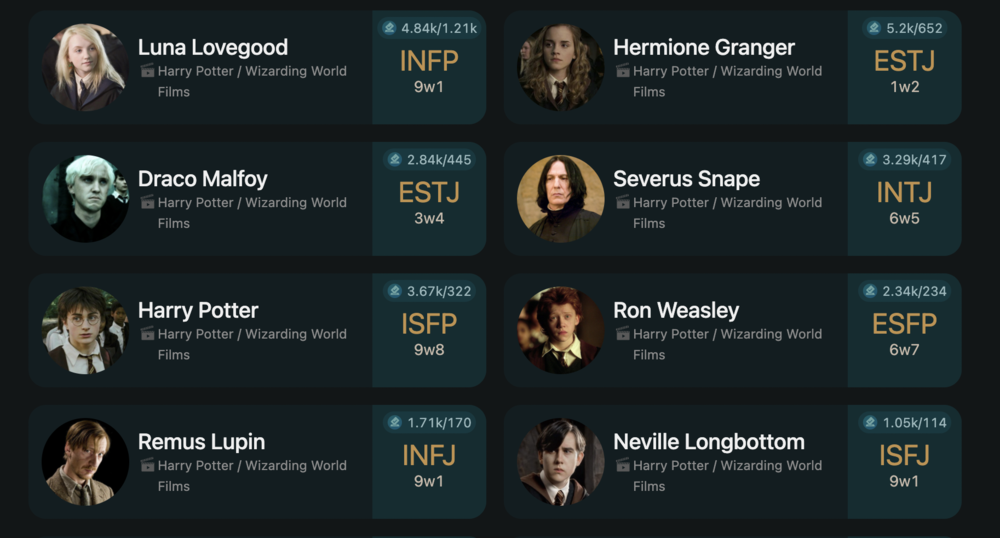Click the film category icon under Luna Lovegood

147,71
